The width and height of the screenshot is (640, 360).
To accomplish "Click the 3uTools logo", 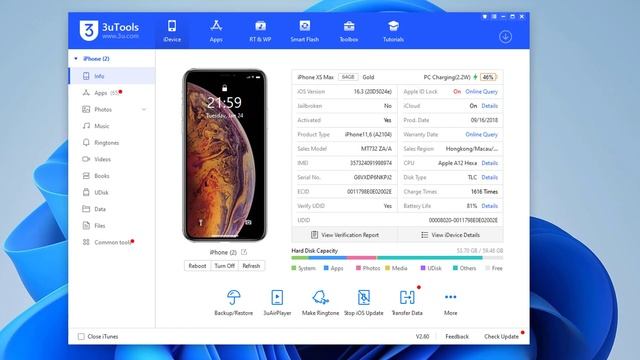I will click(109, 30).
